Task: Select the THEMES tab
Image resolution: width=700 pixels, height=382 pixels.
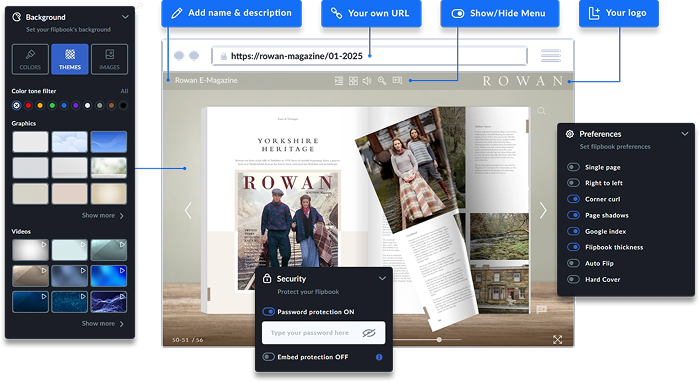Action: pos(70,59)
